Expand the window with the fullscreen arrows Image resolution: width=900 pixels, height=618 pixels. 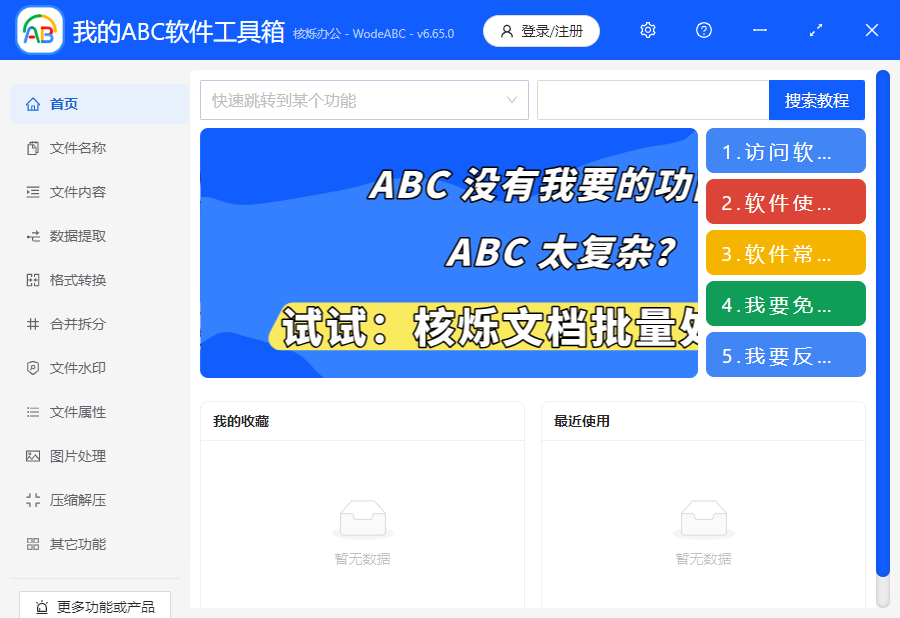[x=816, y=30]
